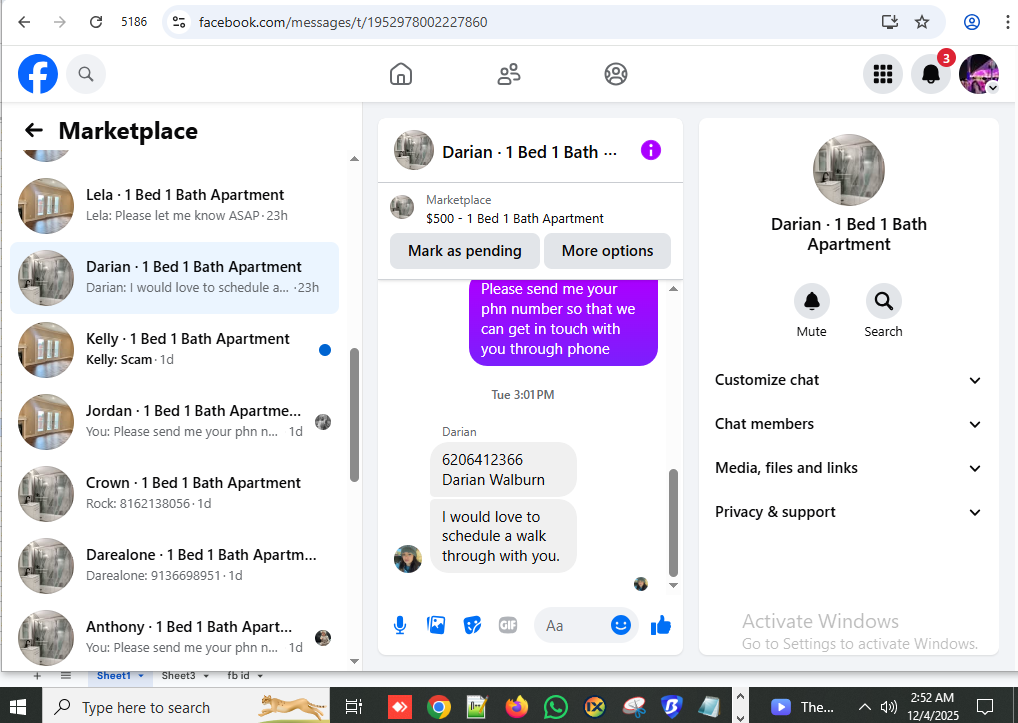Open WhatsApp from taskbar

point(556,707)
